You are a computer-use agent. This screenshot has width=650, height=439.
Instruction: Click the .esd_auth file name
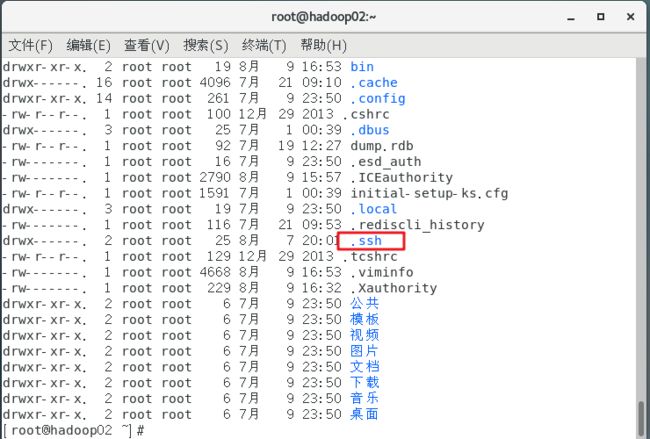tap(386, 162)
